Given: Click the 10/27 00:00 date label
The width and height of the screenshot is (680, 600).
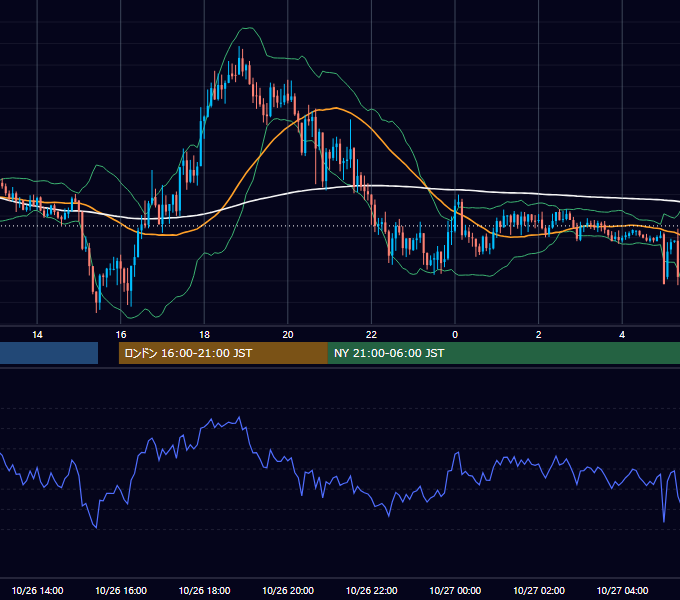Looking at the screenshot, I should click(455, 590).
